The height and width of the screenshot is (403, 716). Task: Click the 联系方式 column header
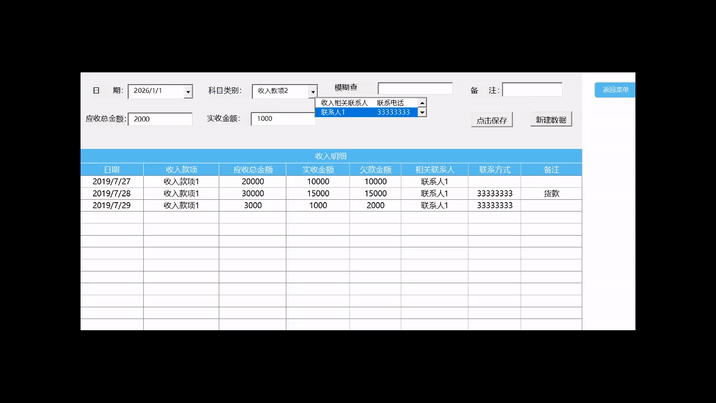(495, 170)
